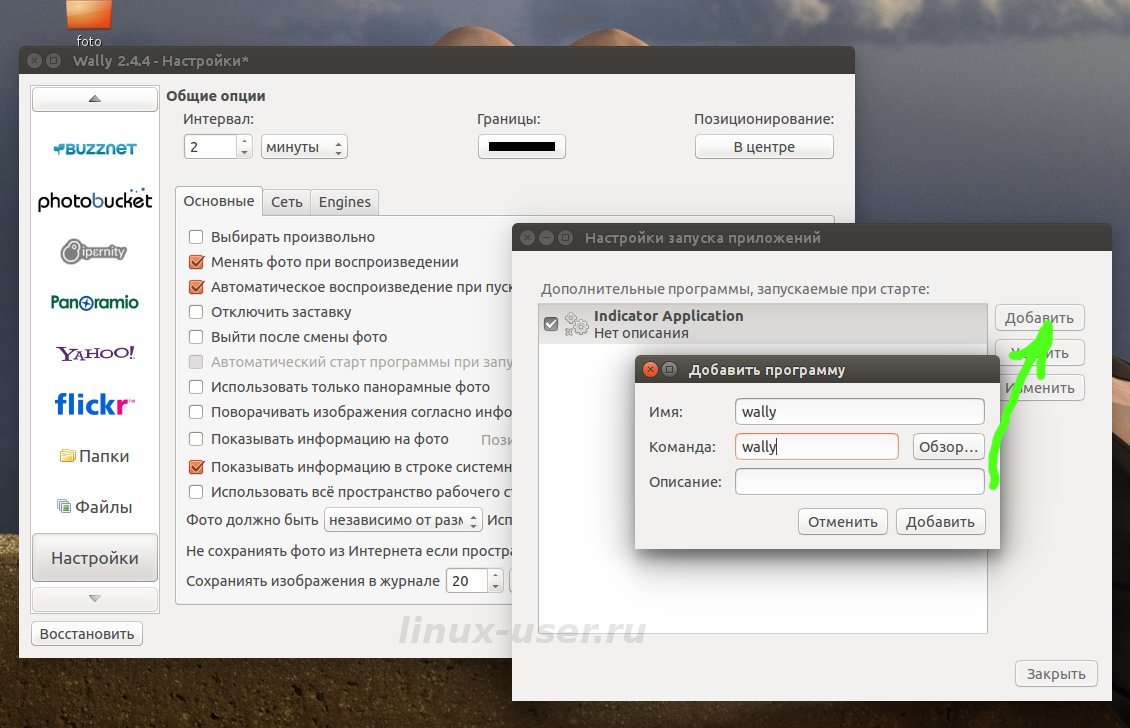Enable Выйти после смены фото

[196, 337]
